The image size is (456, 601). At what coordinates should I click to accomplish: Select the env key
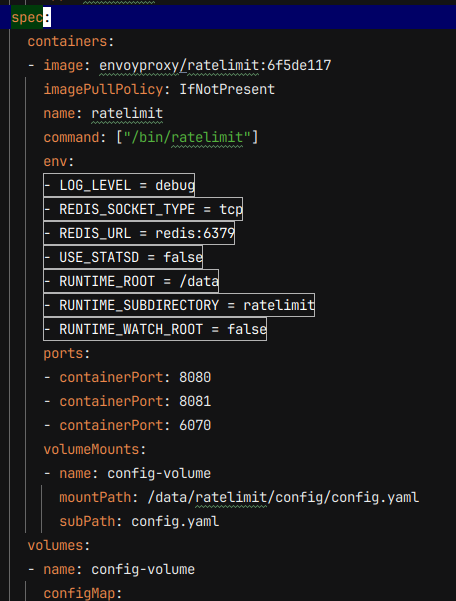coord(55,161)
